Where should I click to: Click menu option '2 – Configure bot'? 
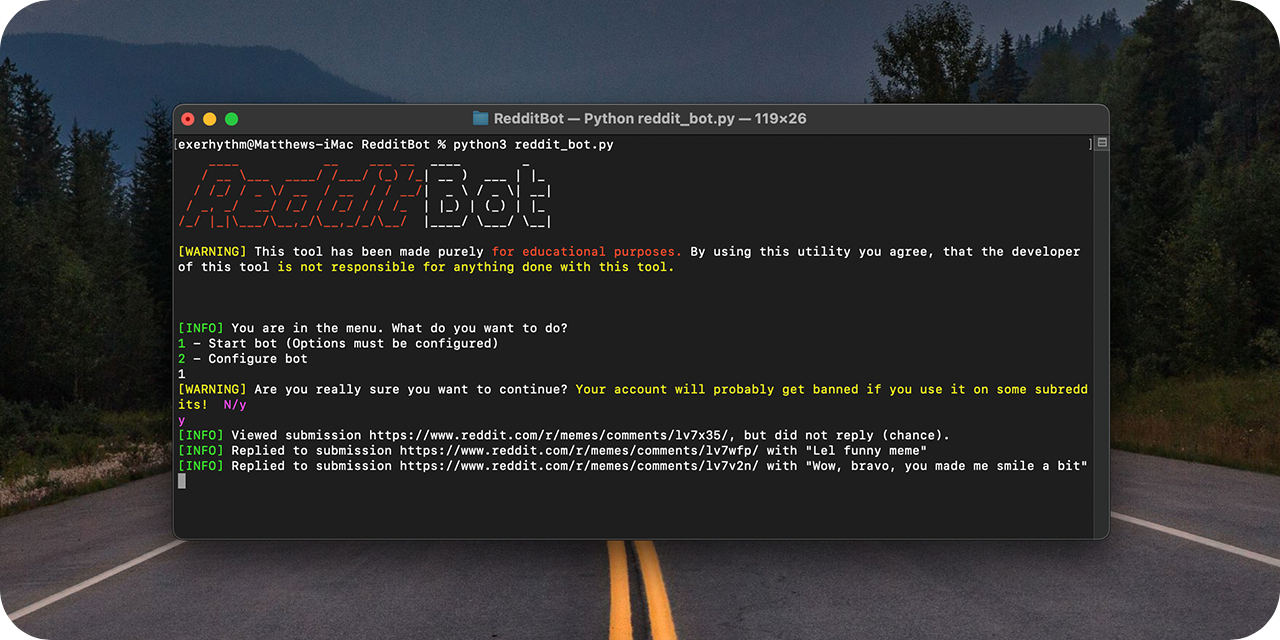243,358
